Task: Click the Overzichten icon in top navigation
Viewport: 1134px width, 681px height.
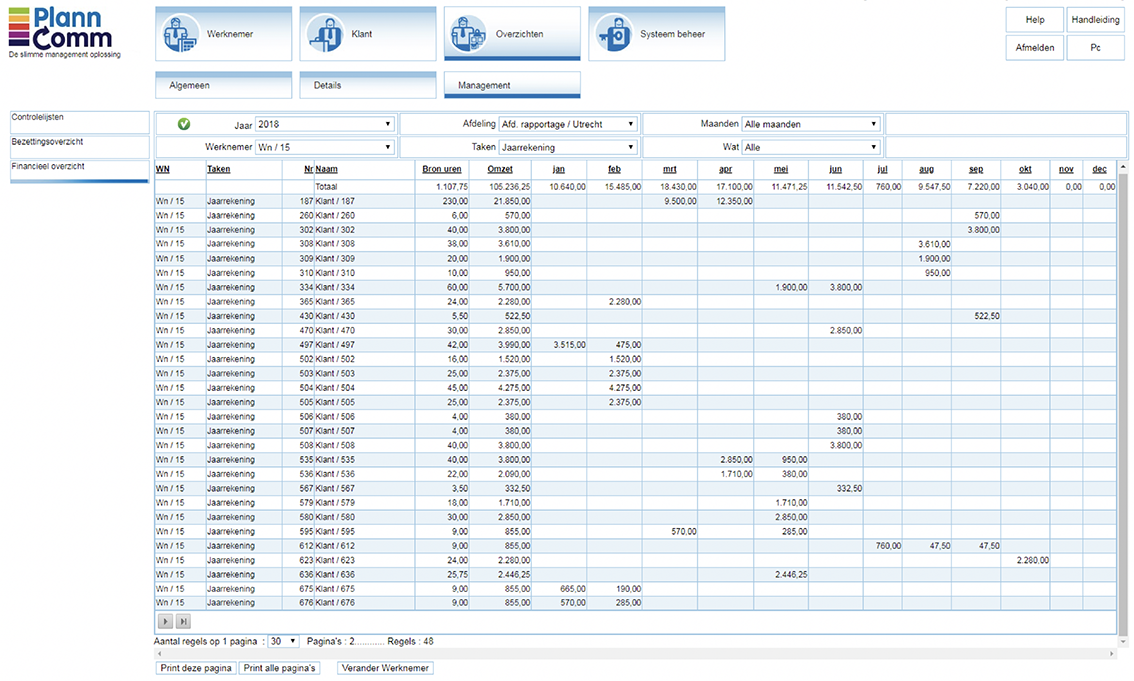Action: point(468,34)
